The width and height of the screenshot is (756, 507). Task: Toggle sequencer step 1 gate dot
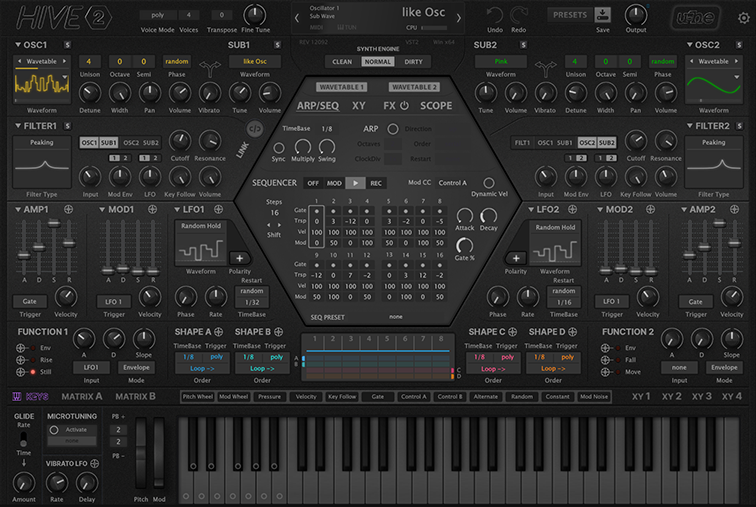click(317, 211)
